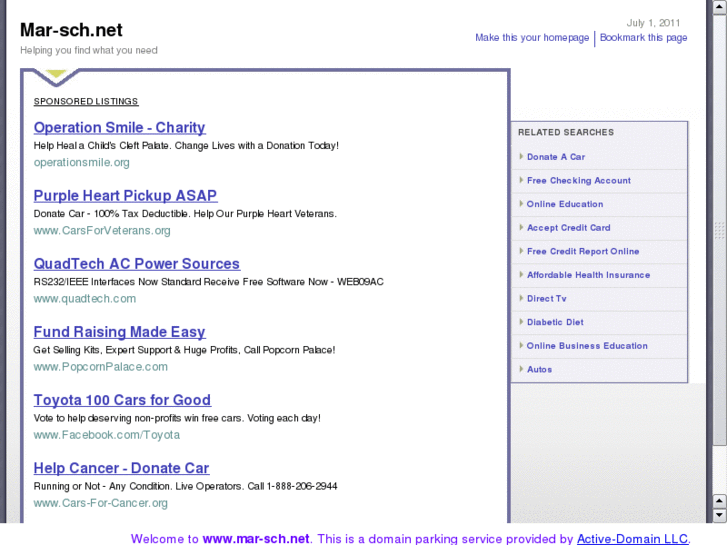Screen dimensions: 727x545
Task: Select Online Education related search
Action: point(565,204)
